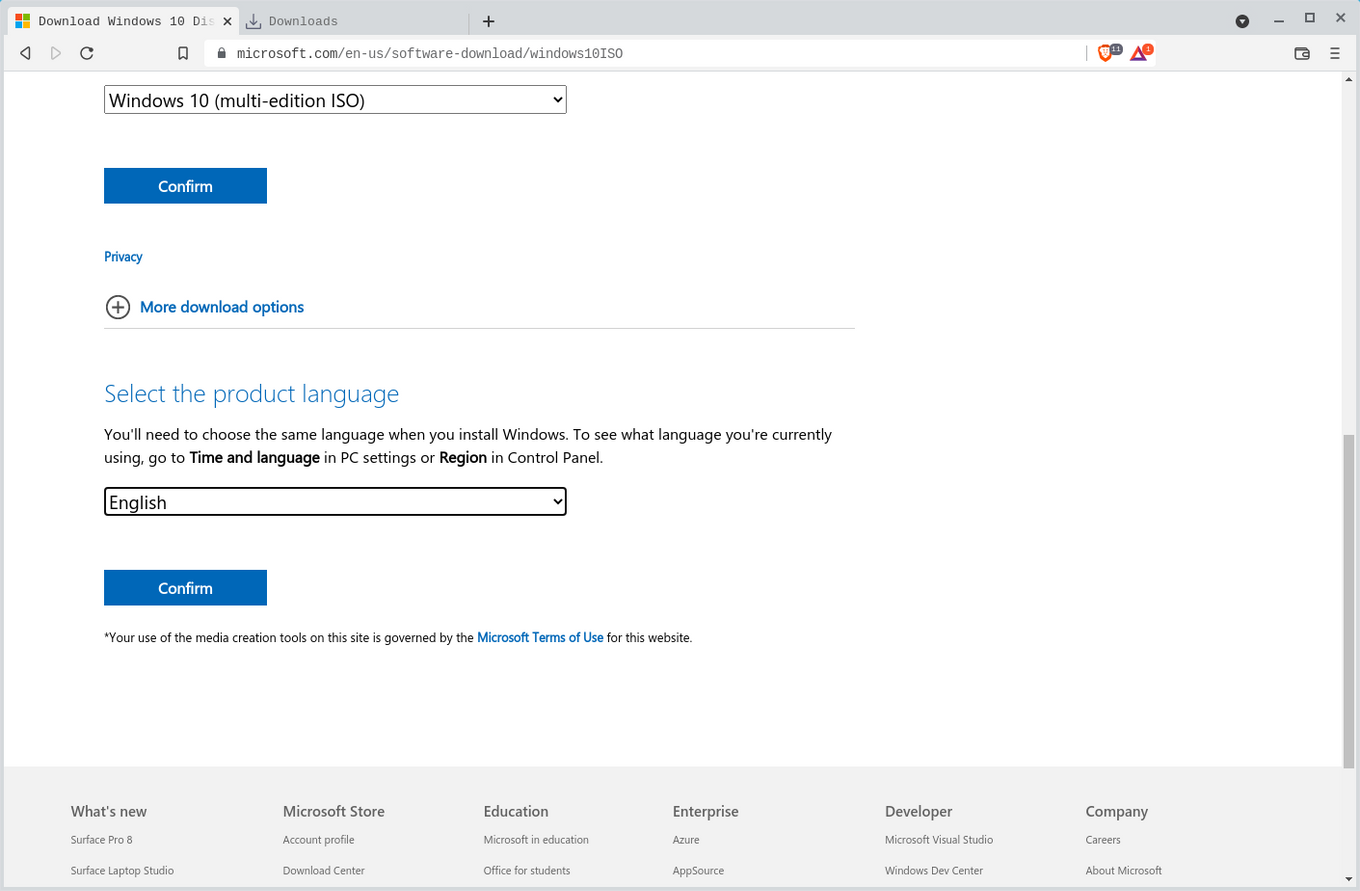
Task: Open the English product language dropdown
Action: pos(335,502)
